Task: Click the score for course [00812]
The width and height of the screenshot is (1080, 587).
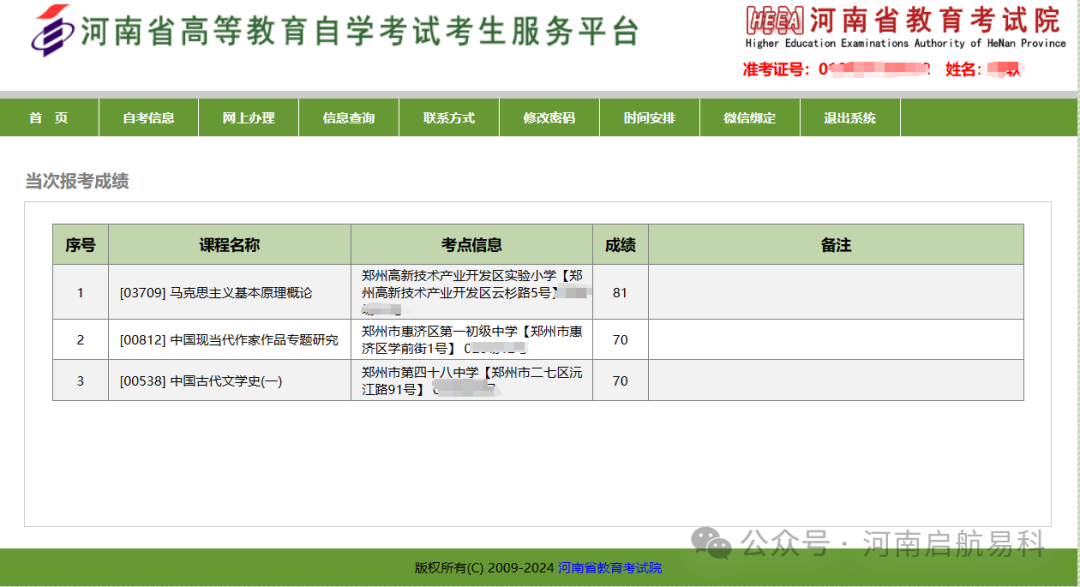Action: (620, 340)
